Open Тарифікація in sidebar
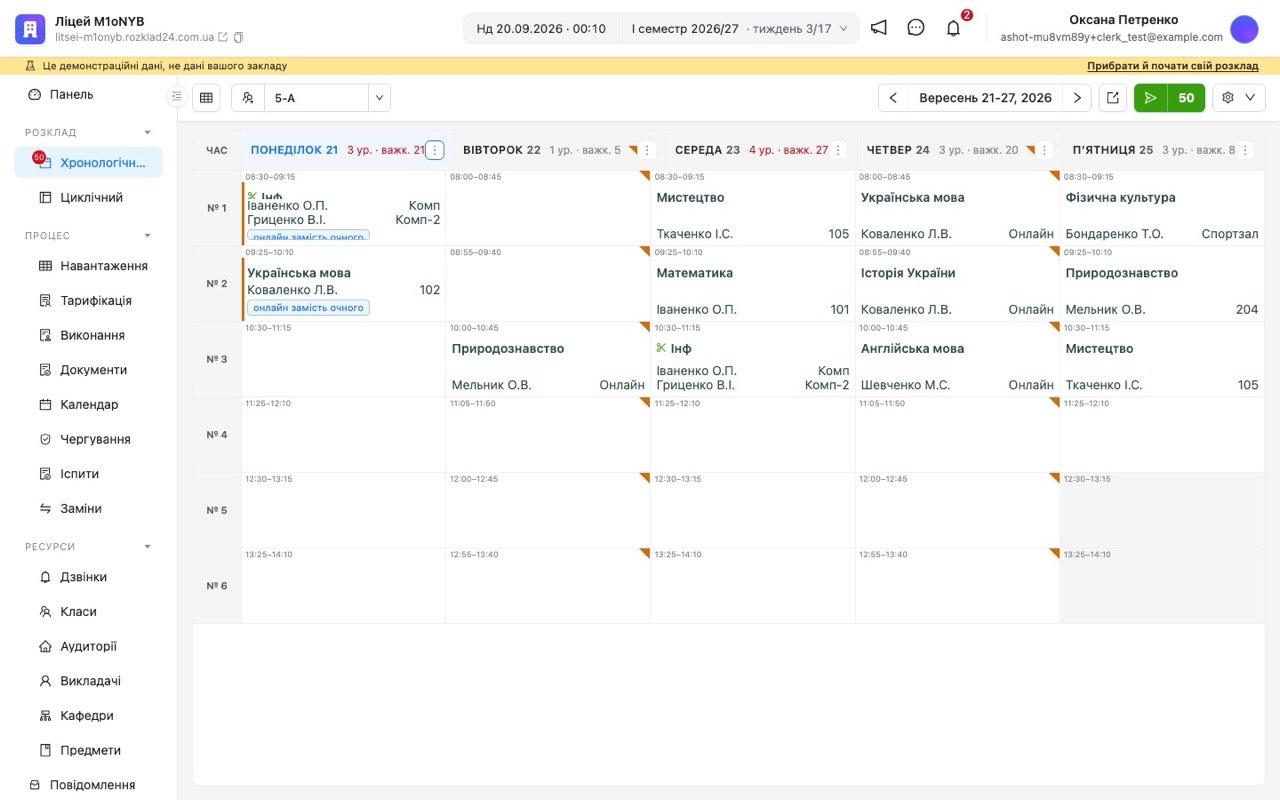1280x800 pixels. (88, 301)
